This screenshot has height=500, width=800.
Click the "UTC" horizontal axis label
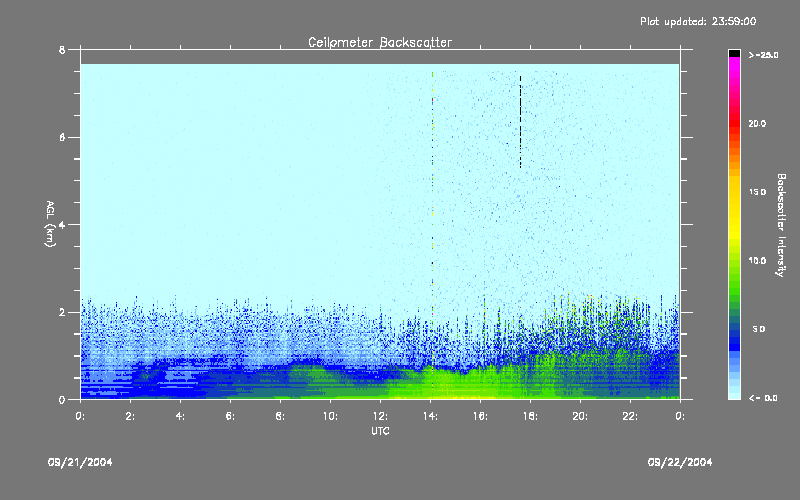pyautogui.click(x=380, y=431)
